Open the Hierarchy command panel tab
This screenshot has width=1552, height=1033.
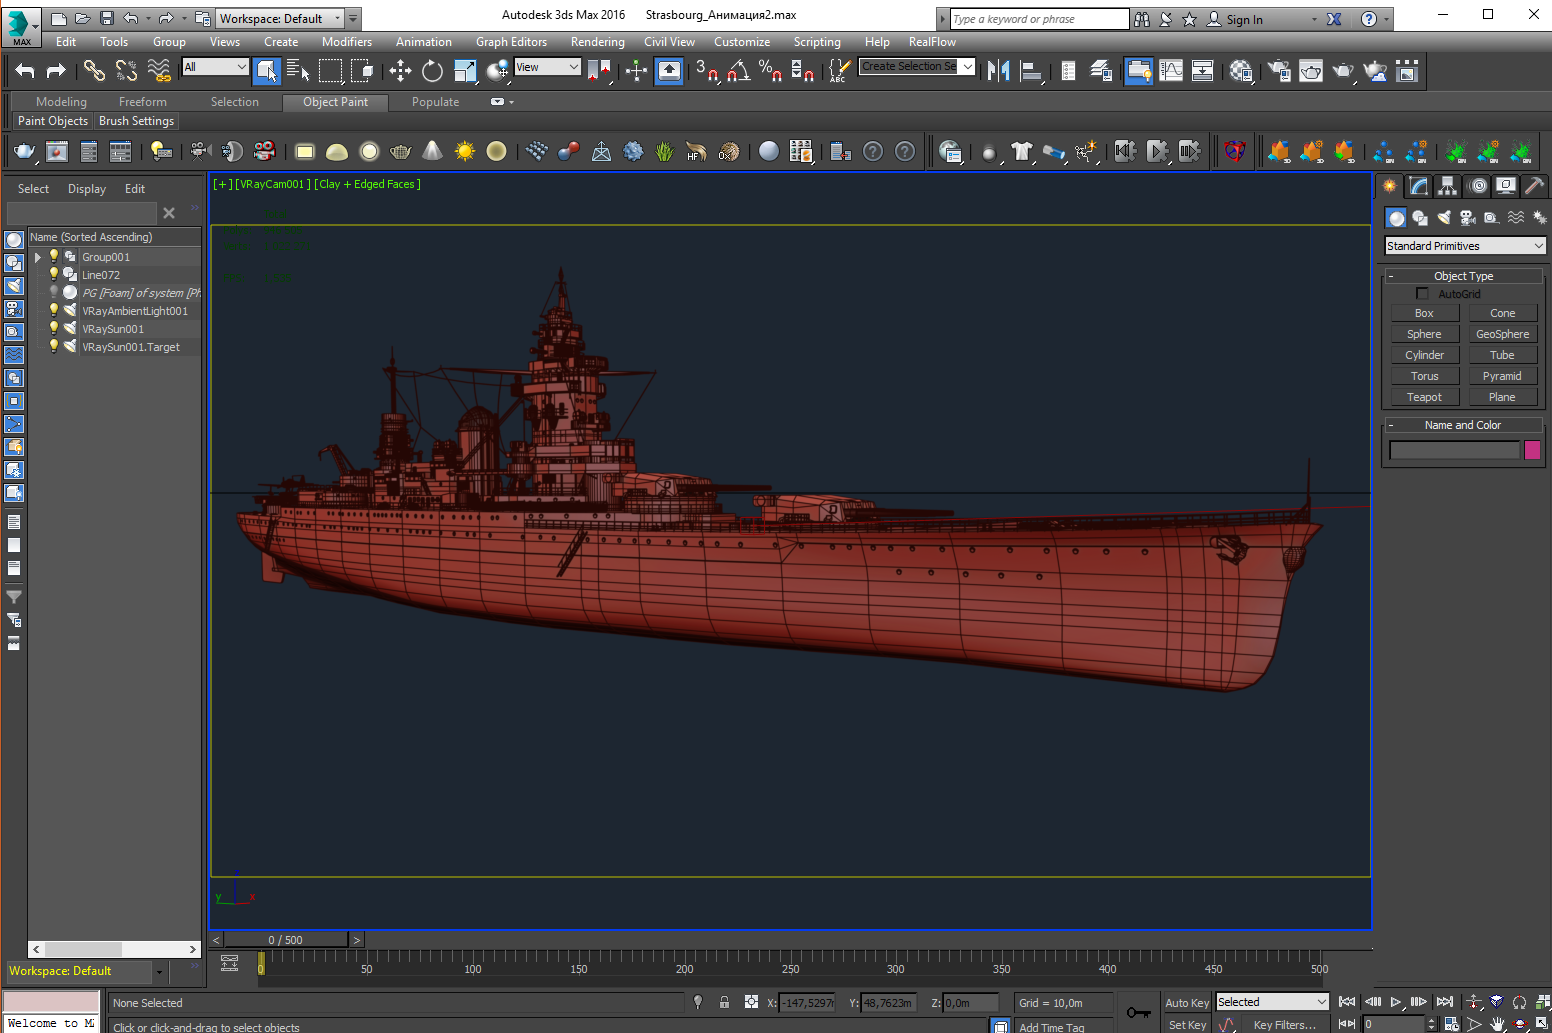tap(1448, 186)
